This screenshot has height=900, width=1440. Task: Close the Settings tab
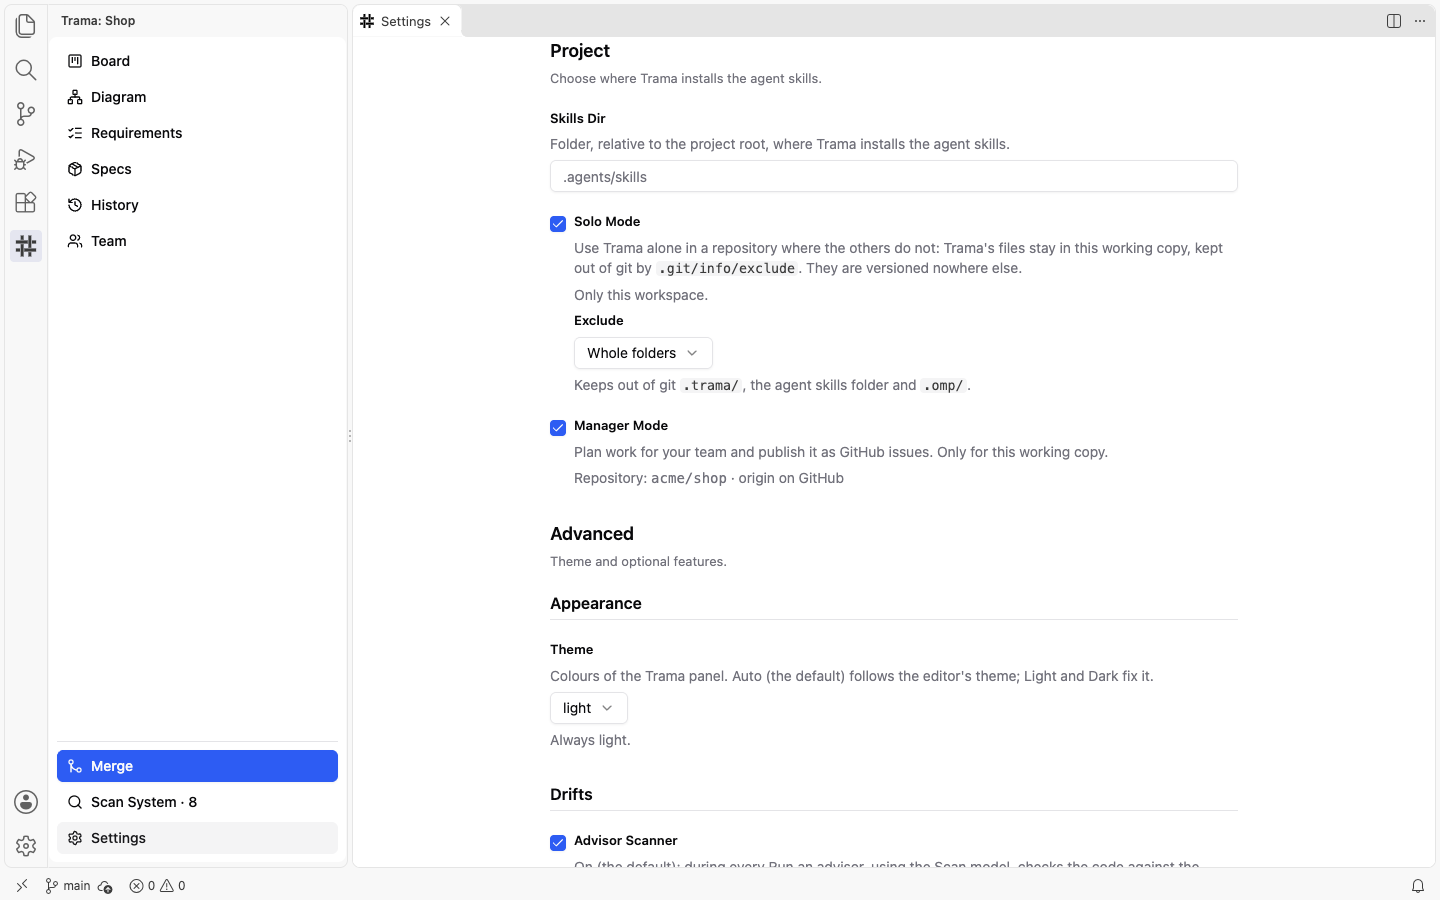tap(445, 21)
